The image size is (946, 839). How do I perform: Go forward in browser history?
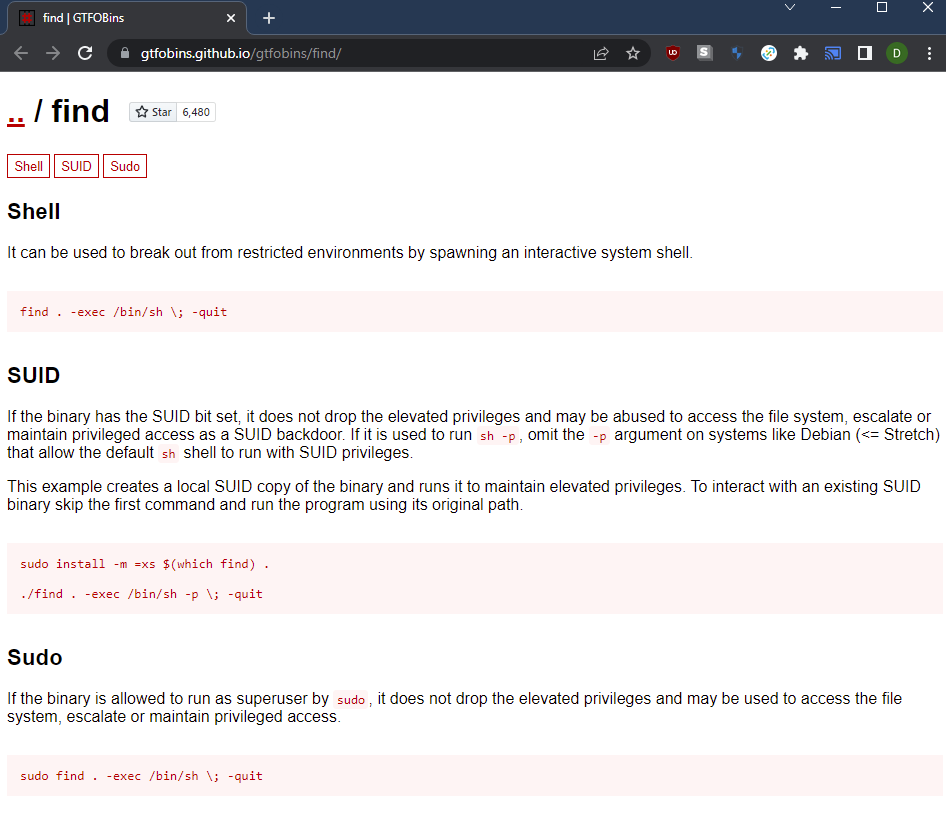tap(53, 53)
